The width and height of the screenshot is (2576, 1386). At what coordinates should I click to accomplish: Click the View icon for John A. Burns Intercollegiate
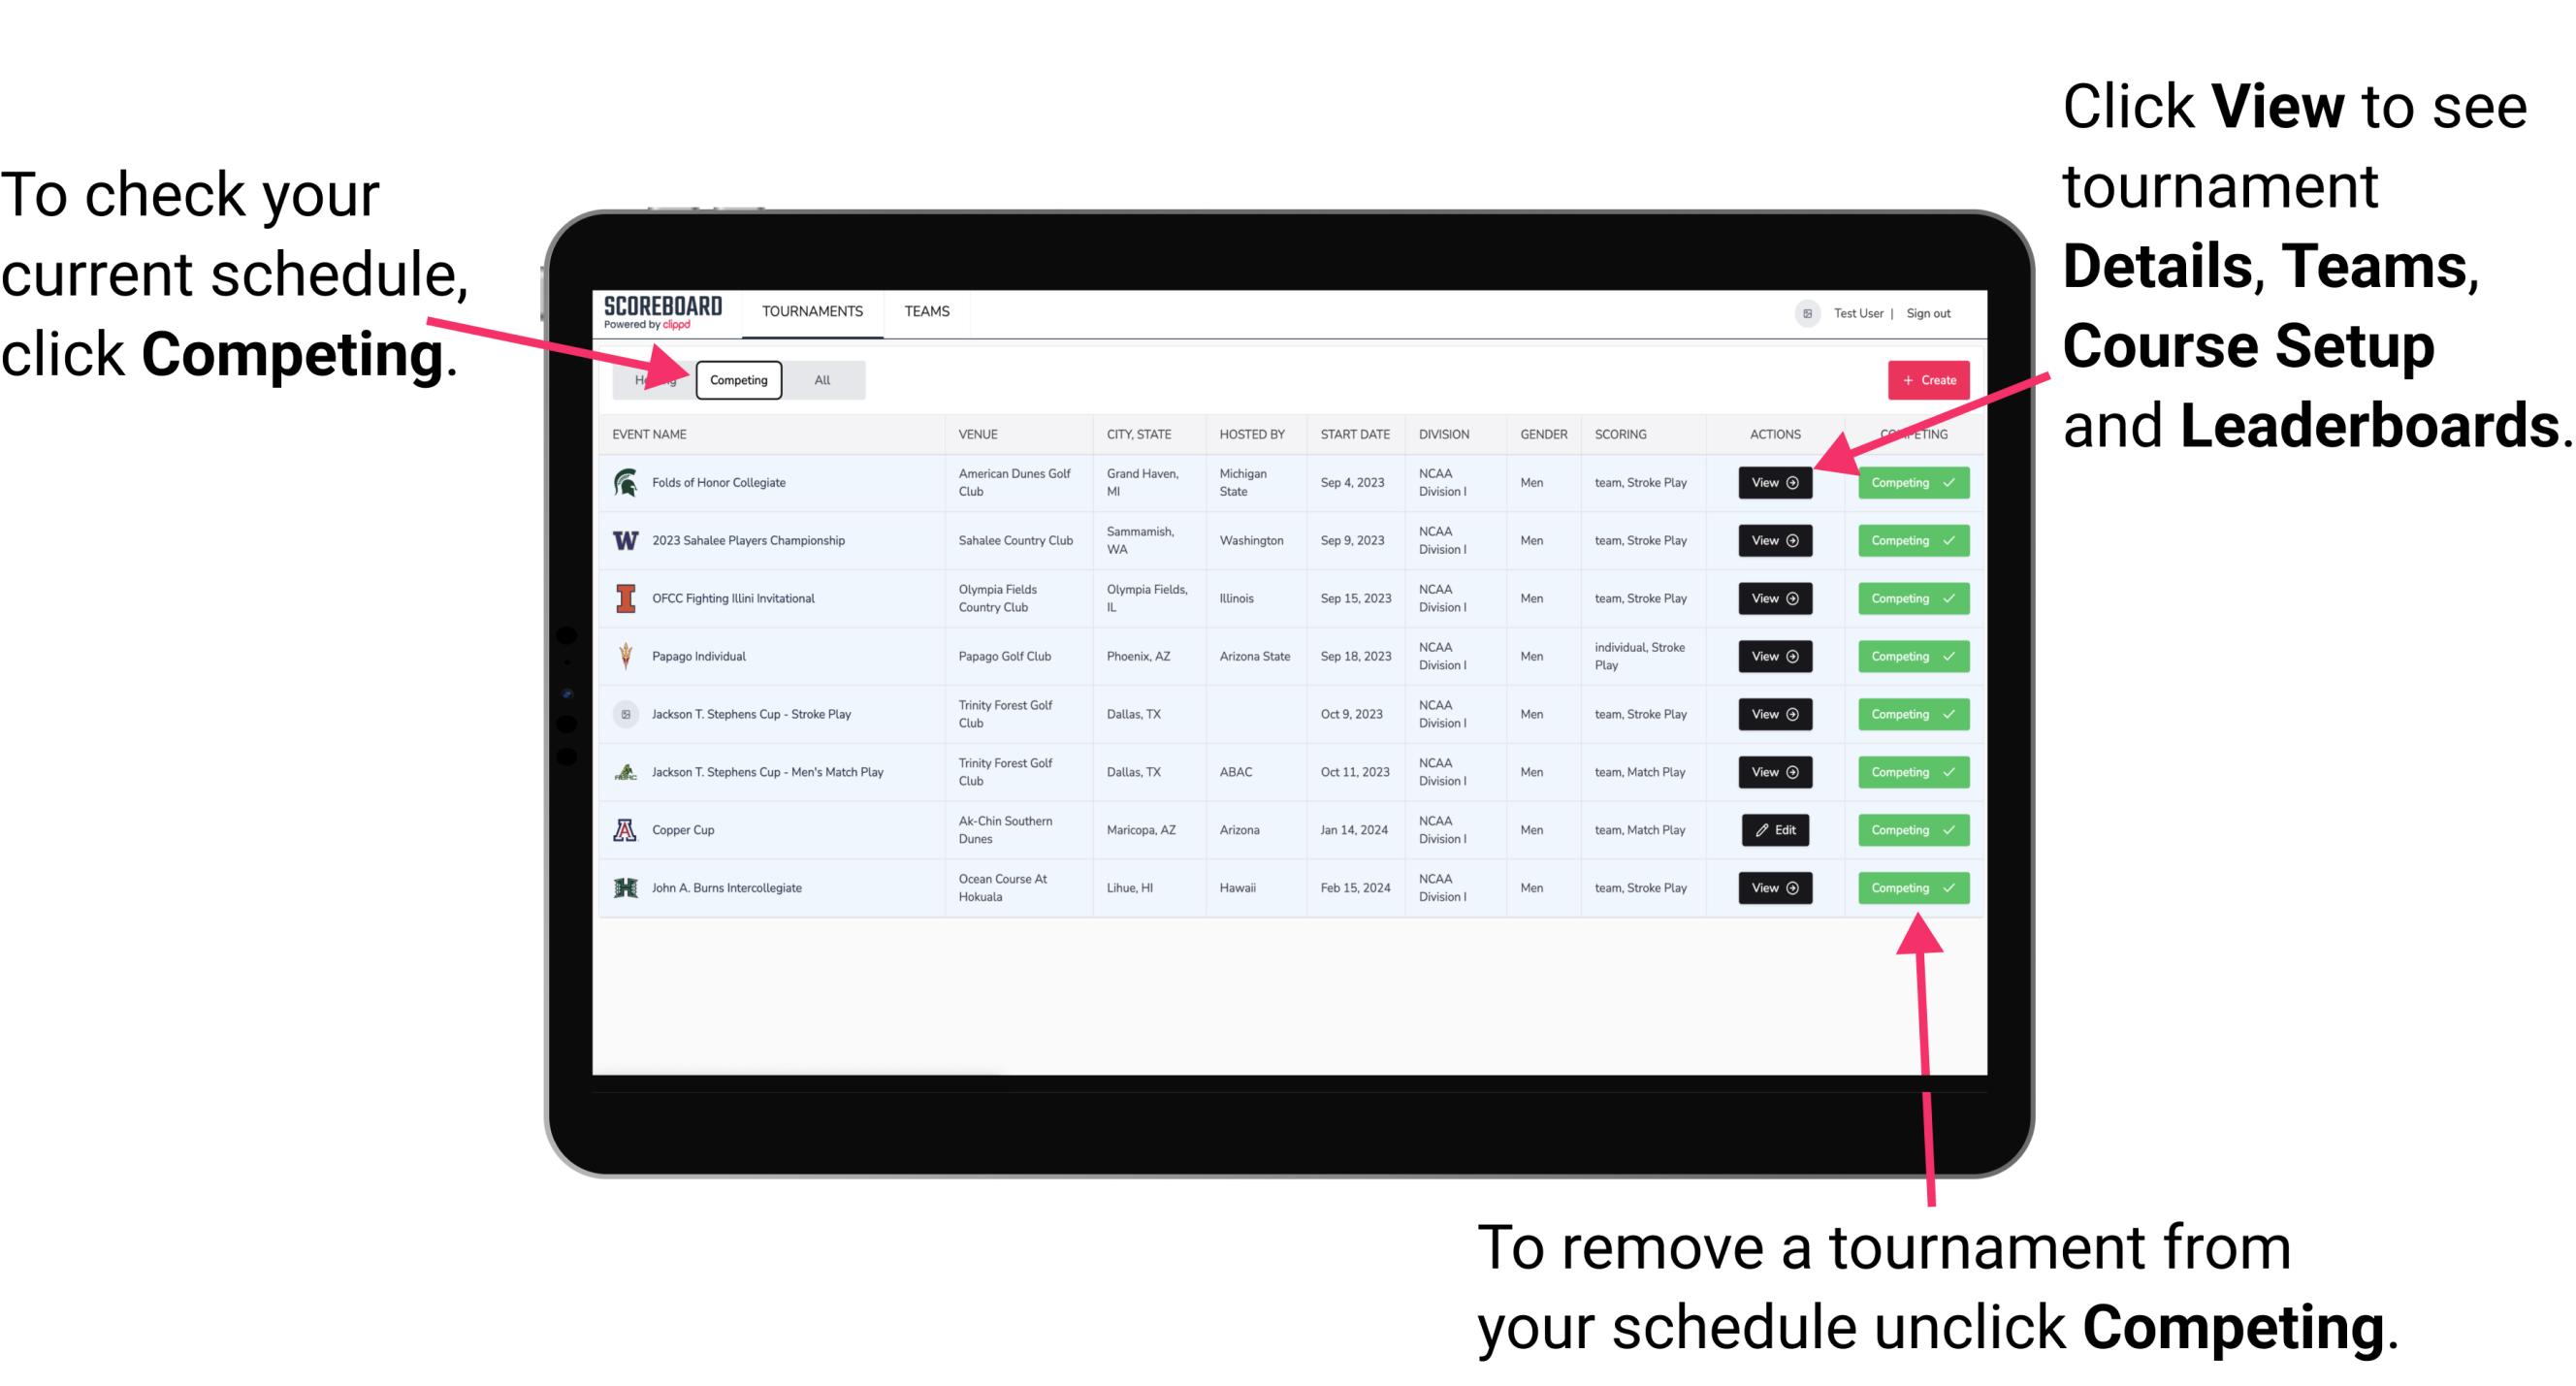pyautogui.click(x=1774, y=887)
